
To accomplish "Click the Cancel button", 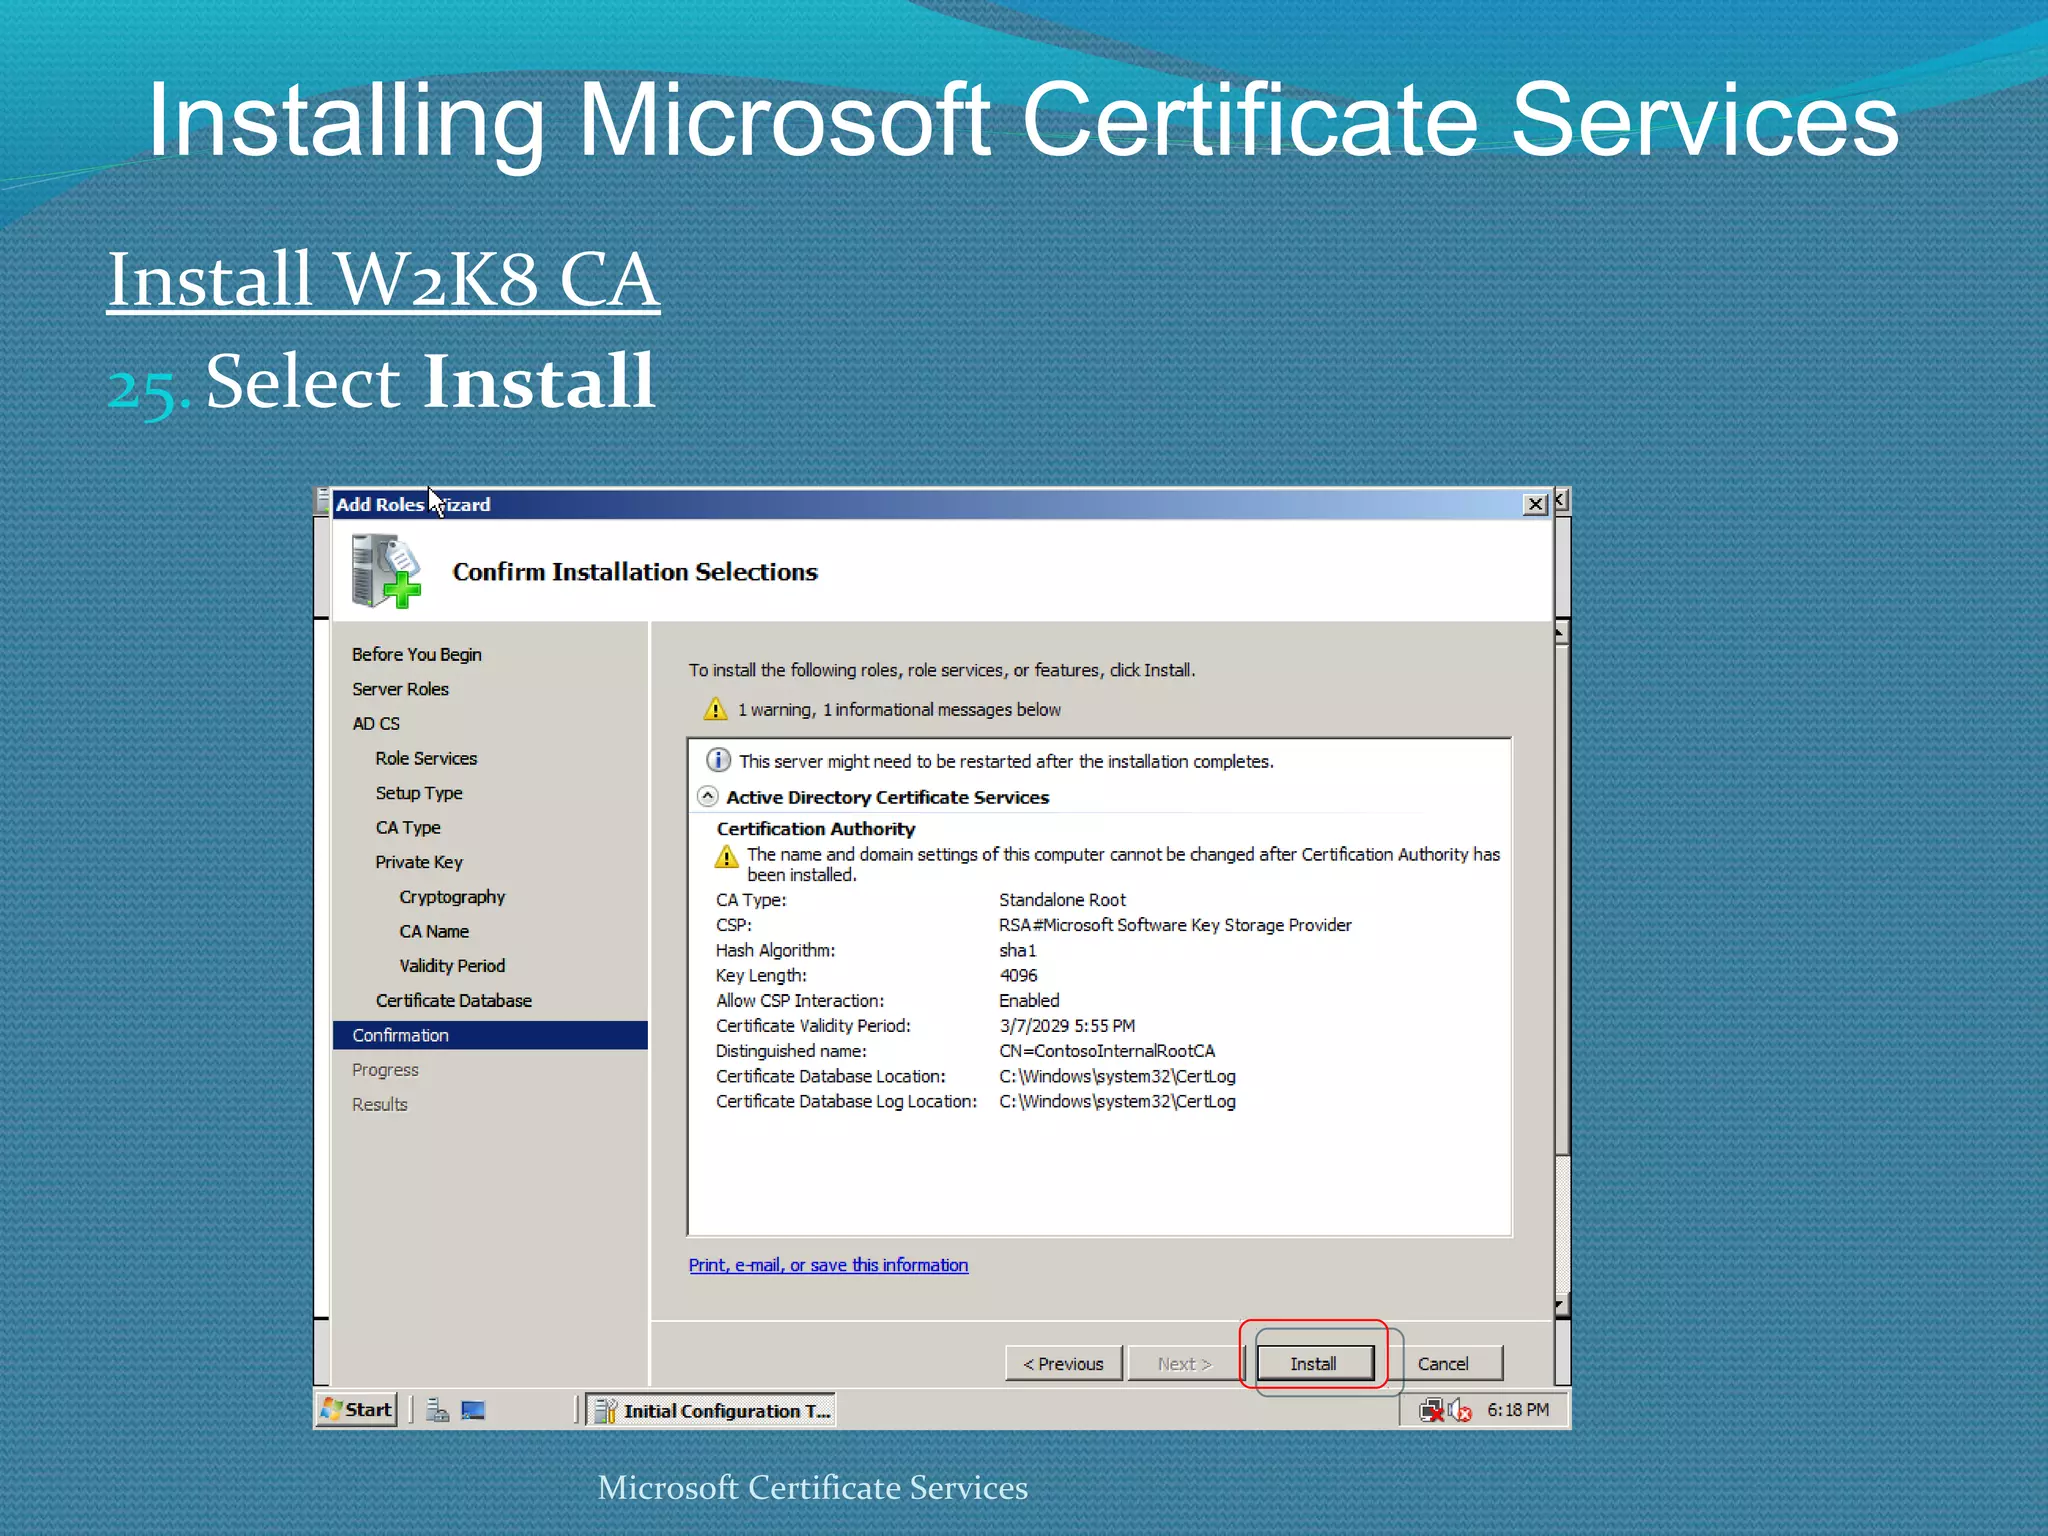I will pyautogui.click(x=1443, y=1363).
